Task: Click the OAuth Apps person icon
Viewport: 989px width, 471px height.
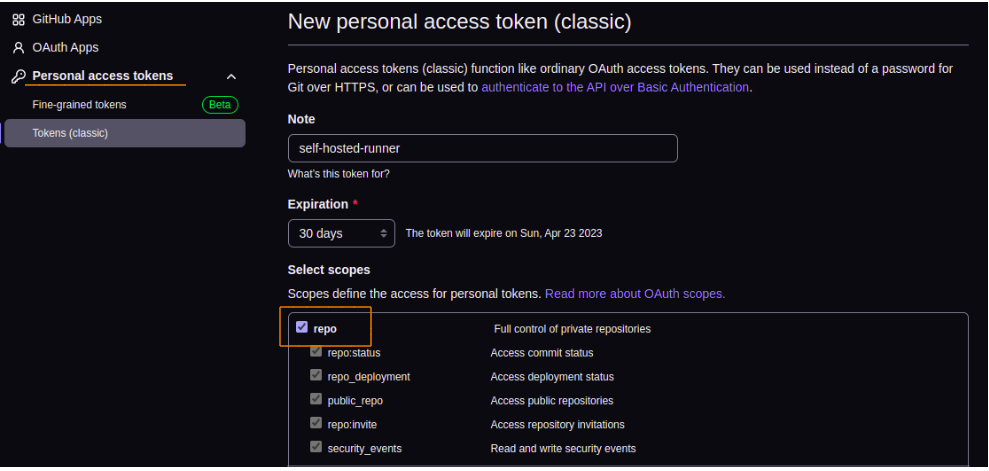Action: coord(18,47)
